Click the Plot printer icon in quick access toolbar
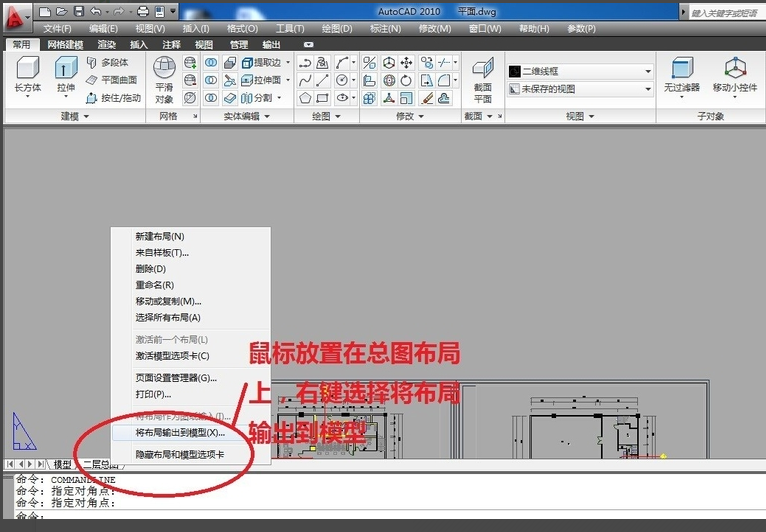This screenshot has height=532, width=766. [x=143, y=11]
